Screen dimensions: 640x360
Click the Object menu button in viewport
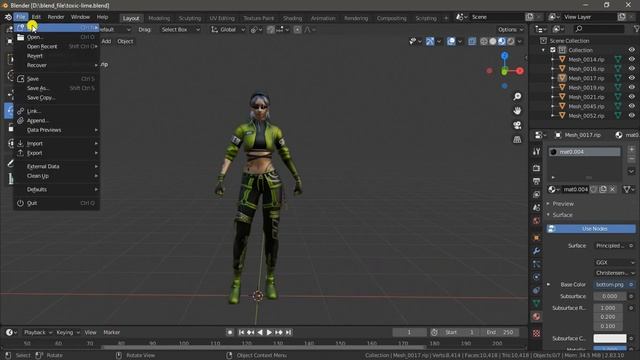point(125,41)
